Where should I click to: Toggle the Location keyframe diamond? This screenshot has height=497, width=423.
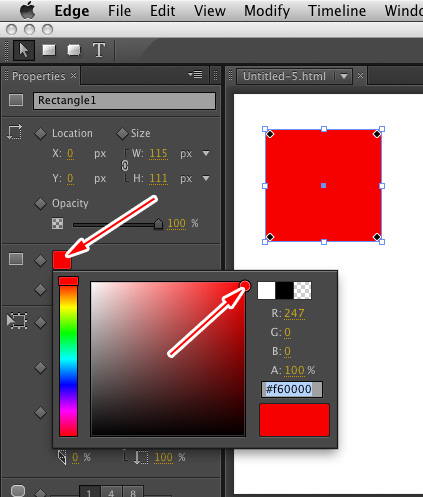coord(40,134)
